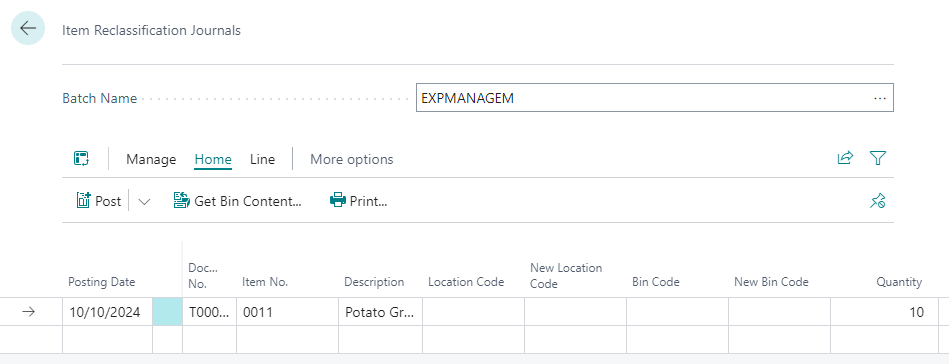
Task: Edit the Posting Date 10/10/2024 cell
Action: tap(107, 312)
